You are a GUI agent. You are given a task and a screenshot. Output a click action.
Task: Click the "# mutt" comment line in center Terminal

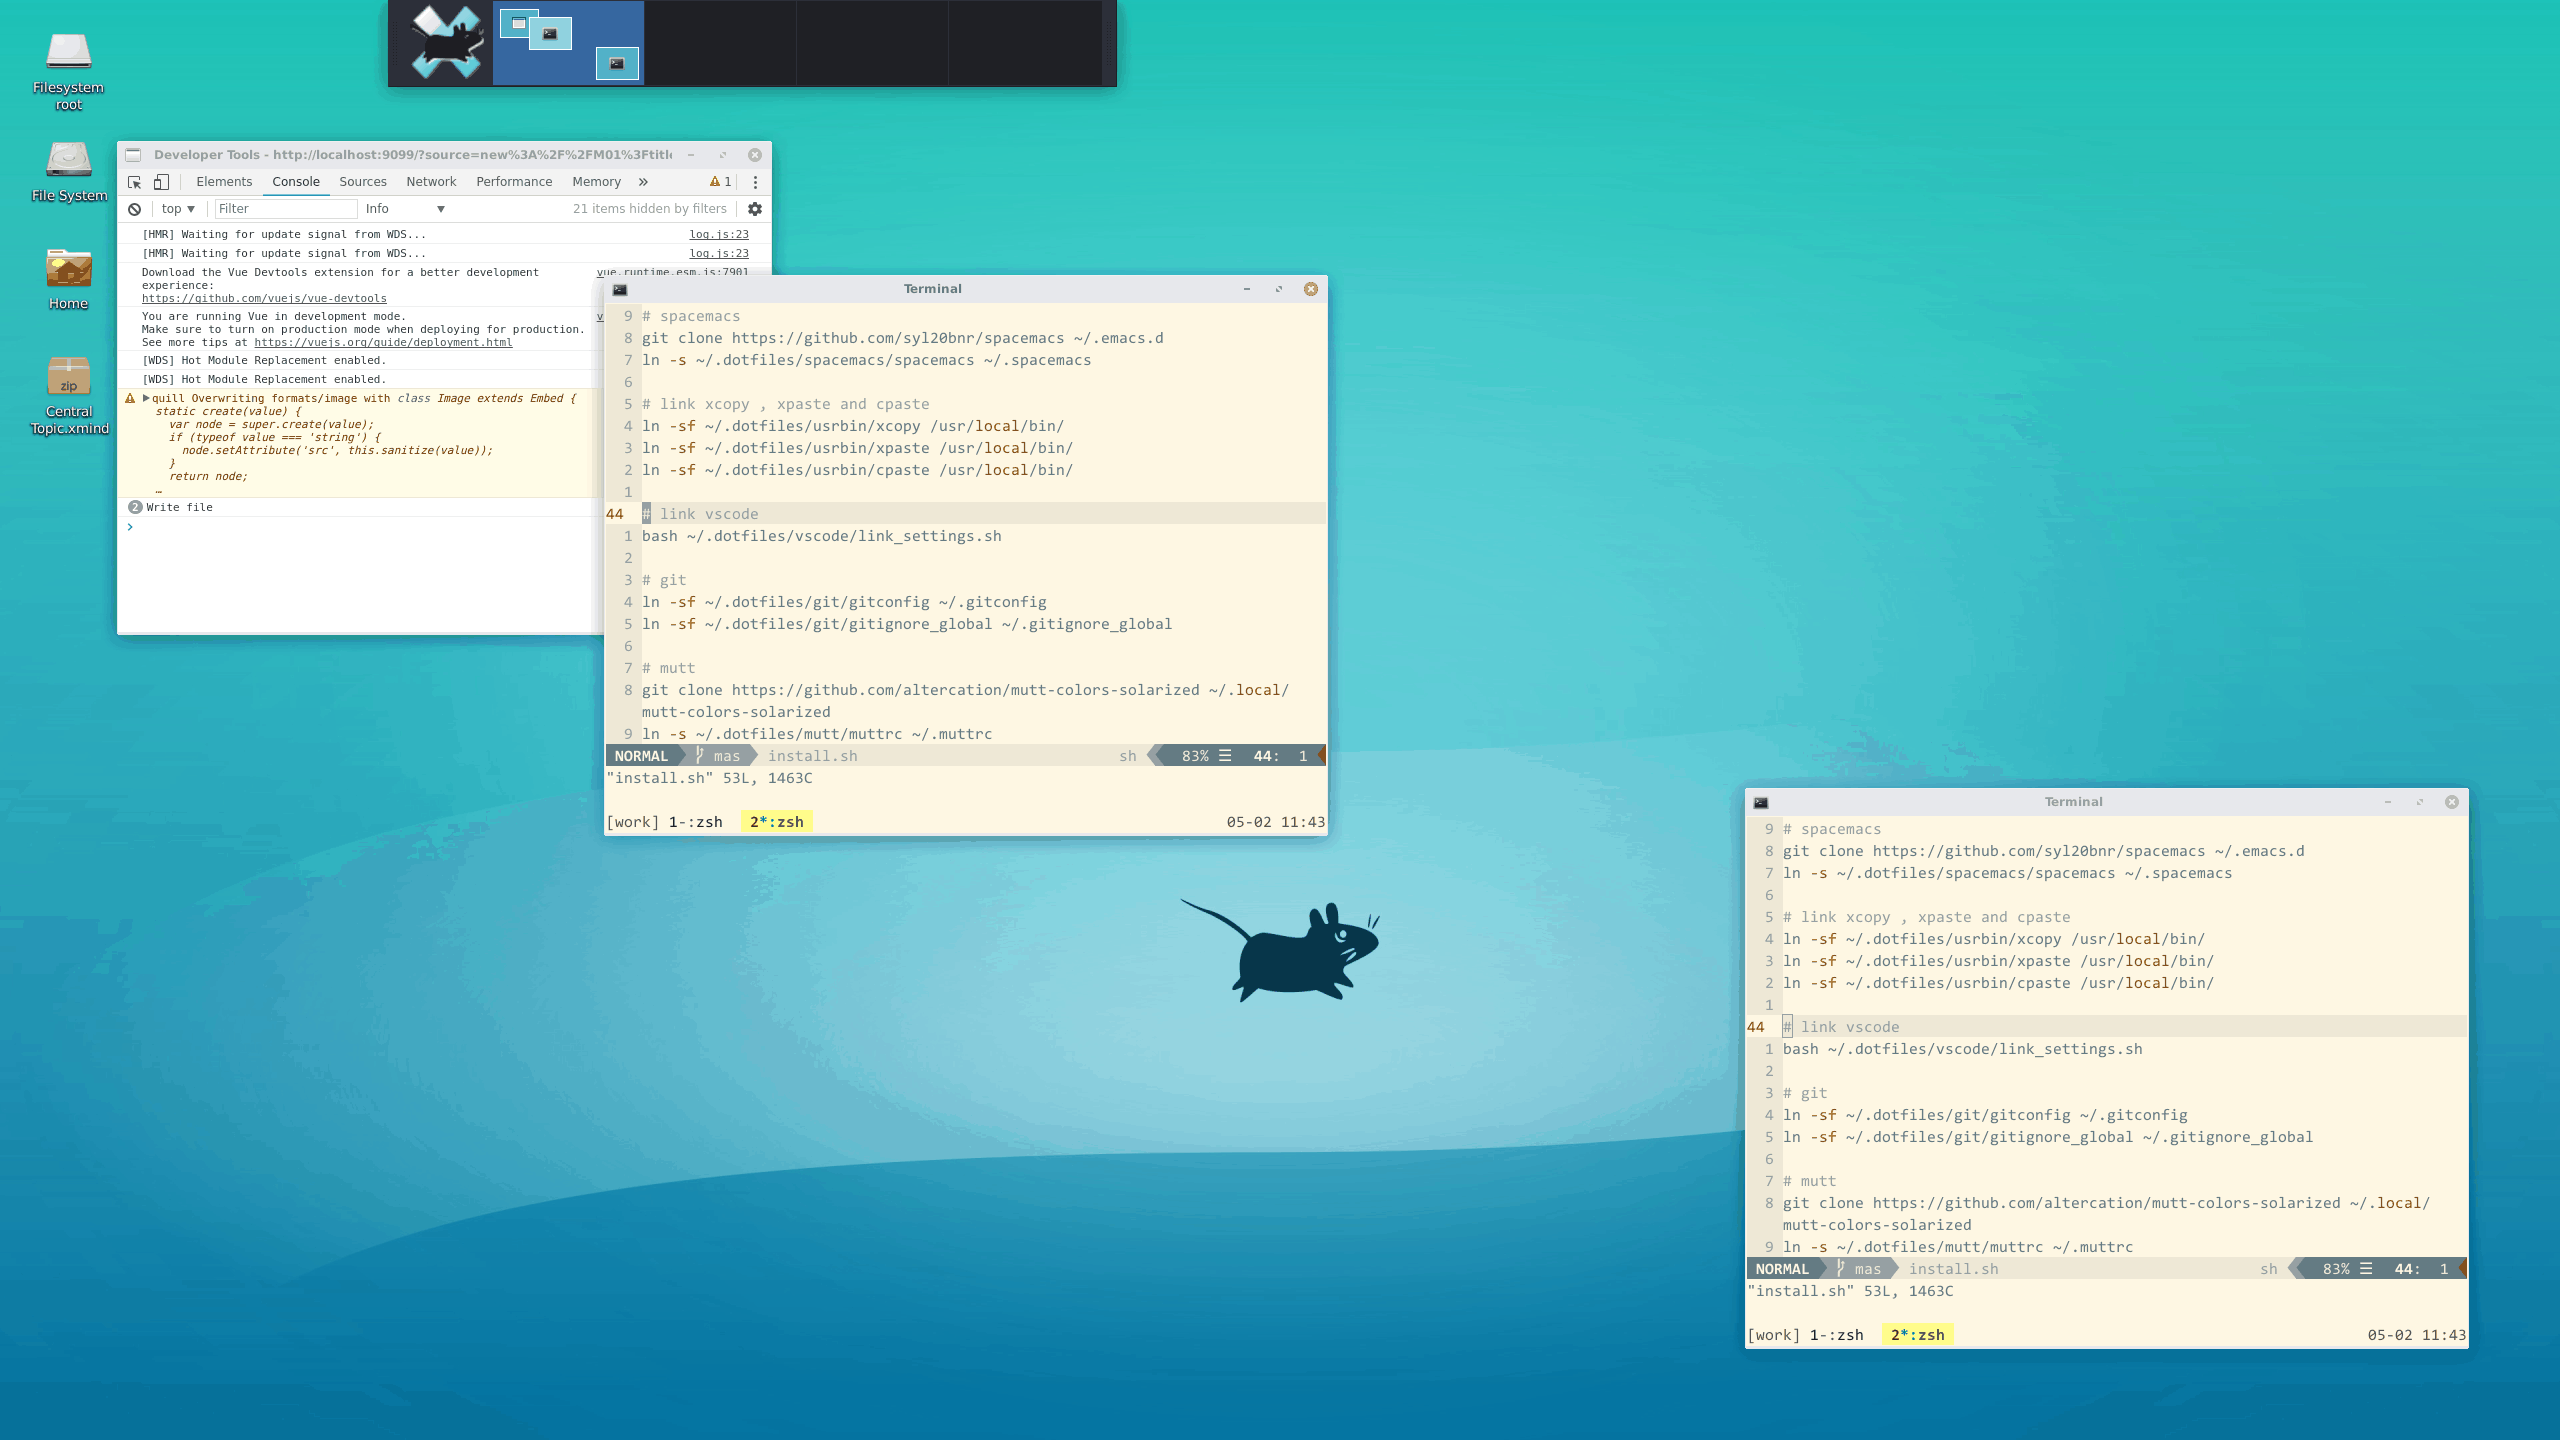668,668
